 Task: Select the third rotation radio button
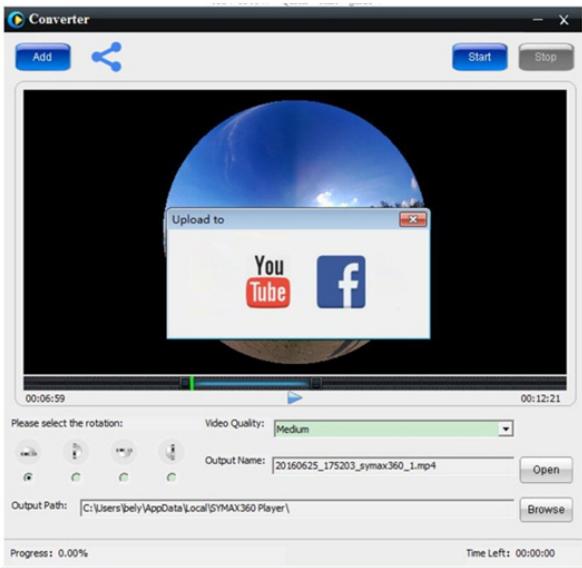click(124, 477)
